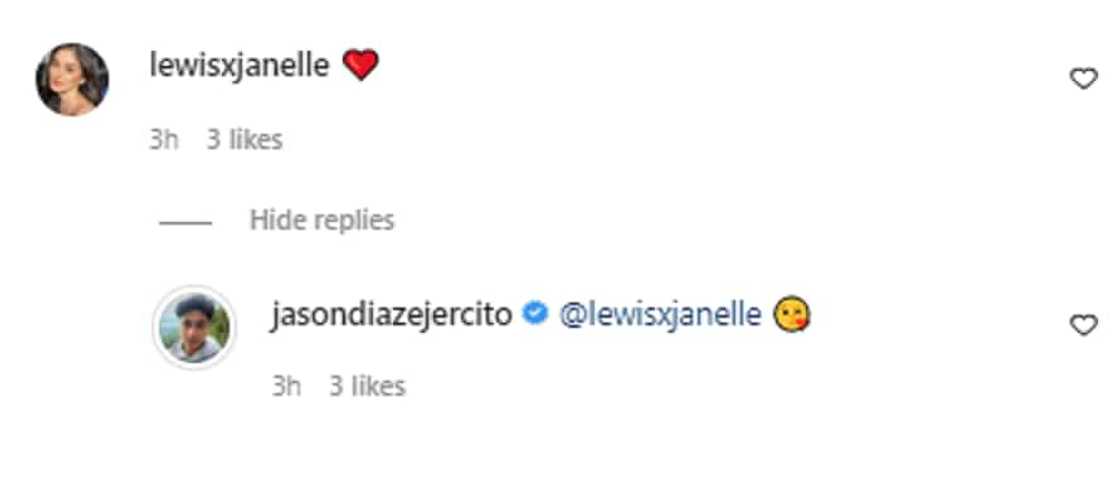The image size is (1120, 491).
Task: Click the 3h timestamp under jasondiazejercito's reply
Action: point(286,386)
